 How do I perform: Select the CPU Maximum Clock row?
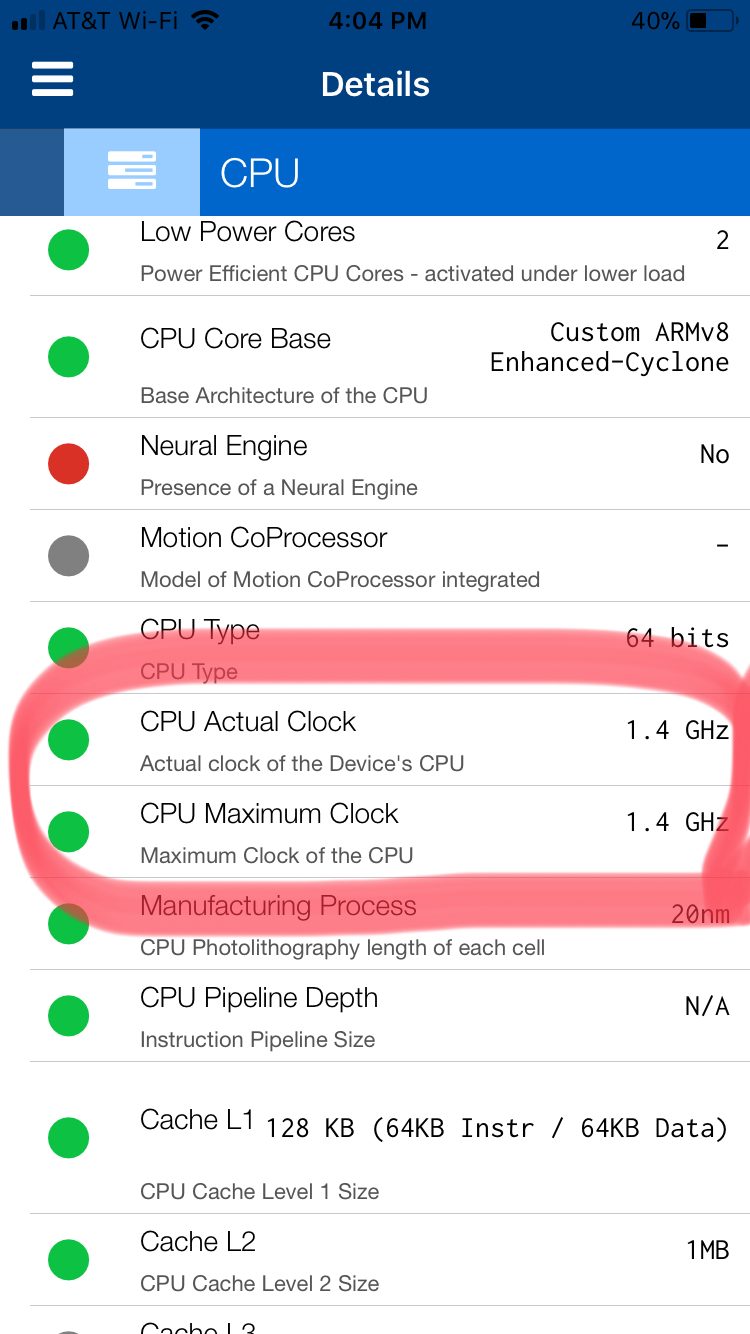point(375,832)
